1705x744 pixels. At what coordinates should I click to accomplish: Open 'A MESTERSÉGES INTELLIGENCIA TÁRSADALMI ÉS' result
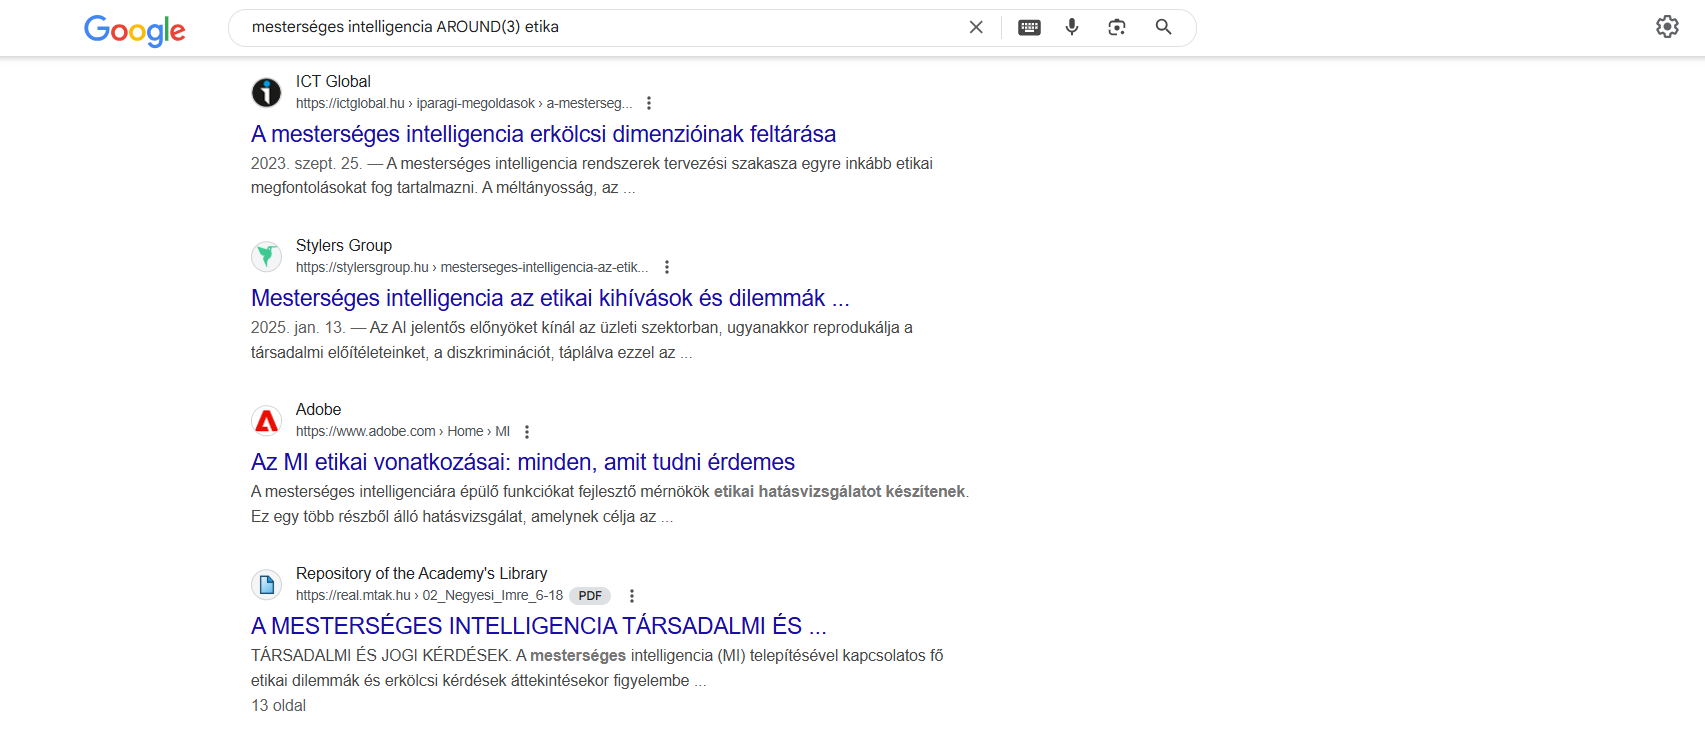(x=539, y=626)
